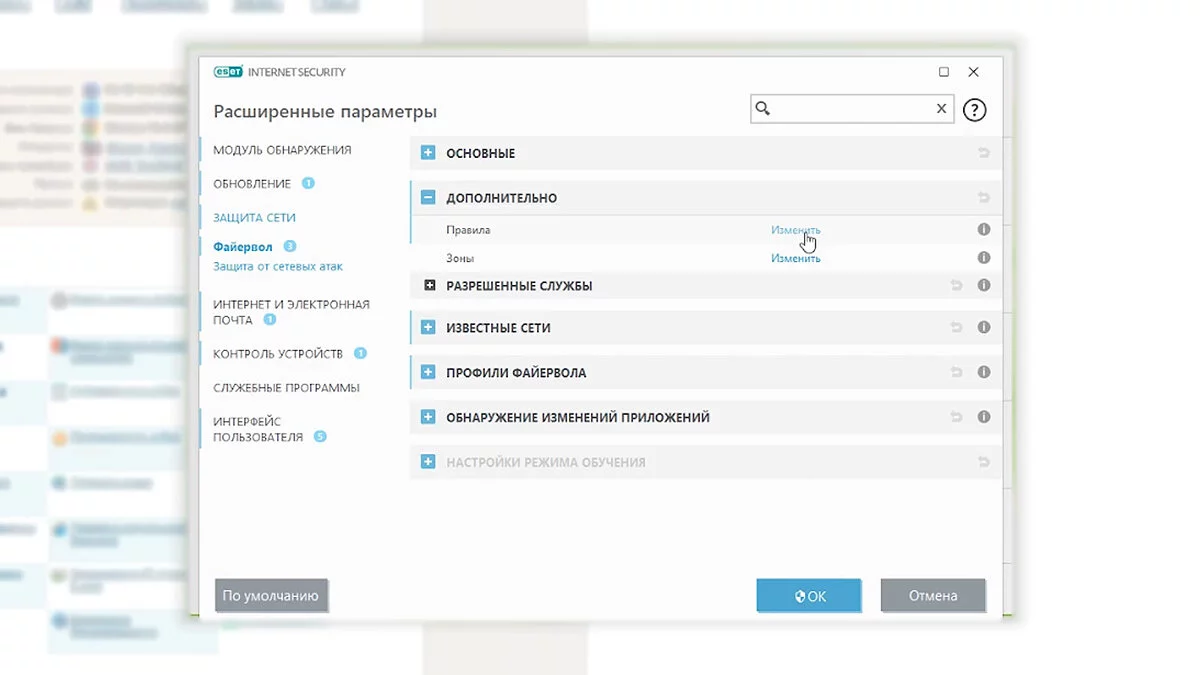
Task: Open Модуль обнаружения settings category
Action: (x=282, y=150)
